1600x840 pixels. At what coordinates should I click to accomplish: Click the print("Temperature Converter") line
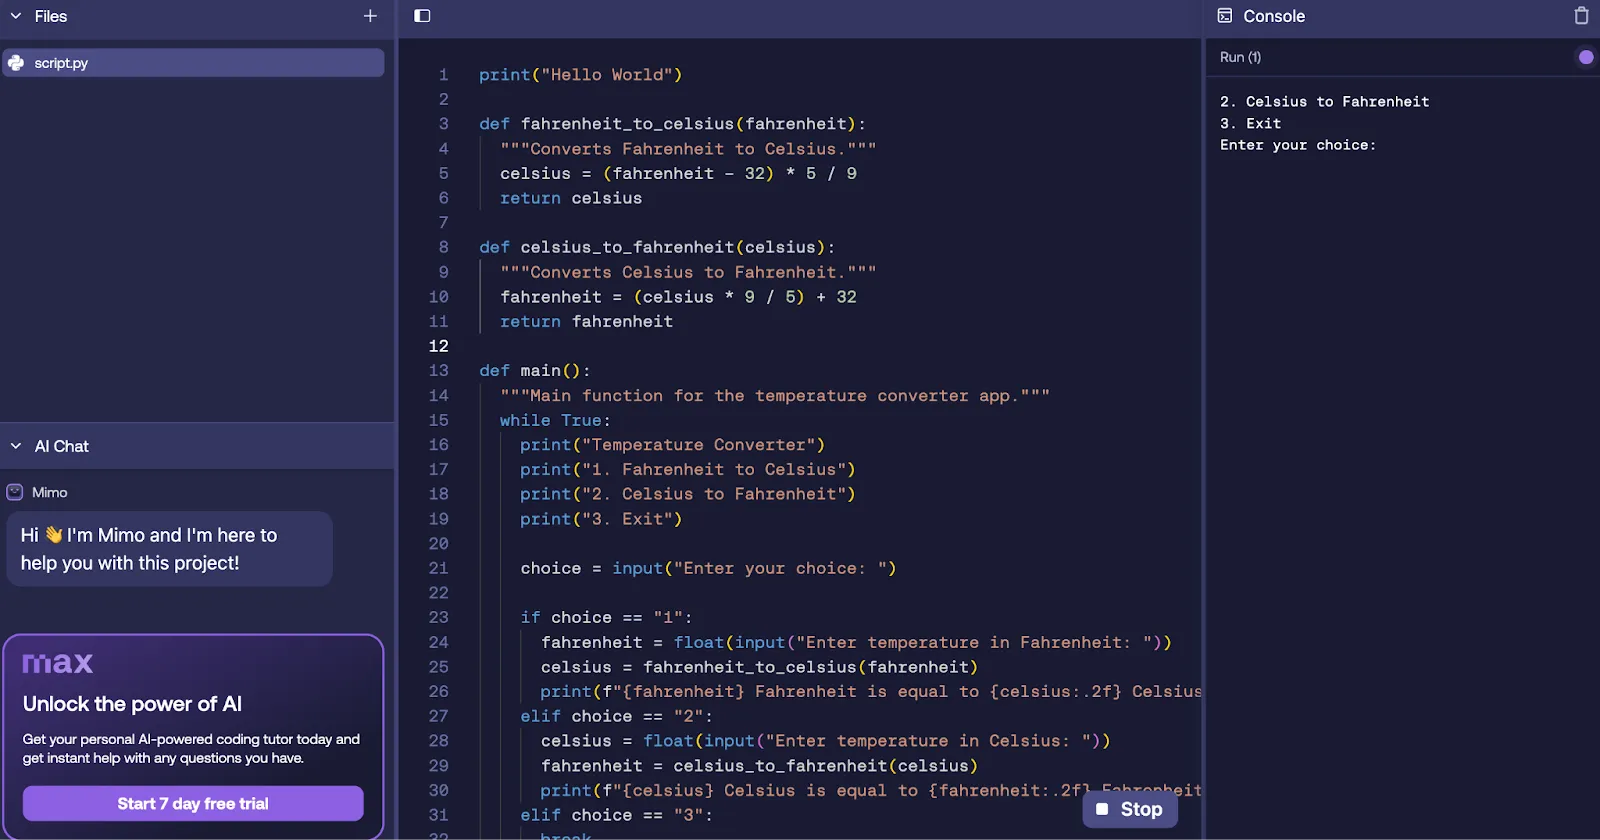pyautogui.click(x=672, y=445)
